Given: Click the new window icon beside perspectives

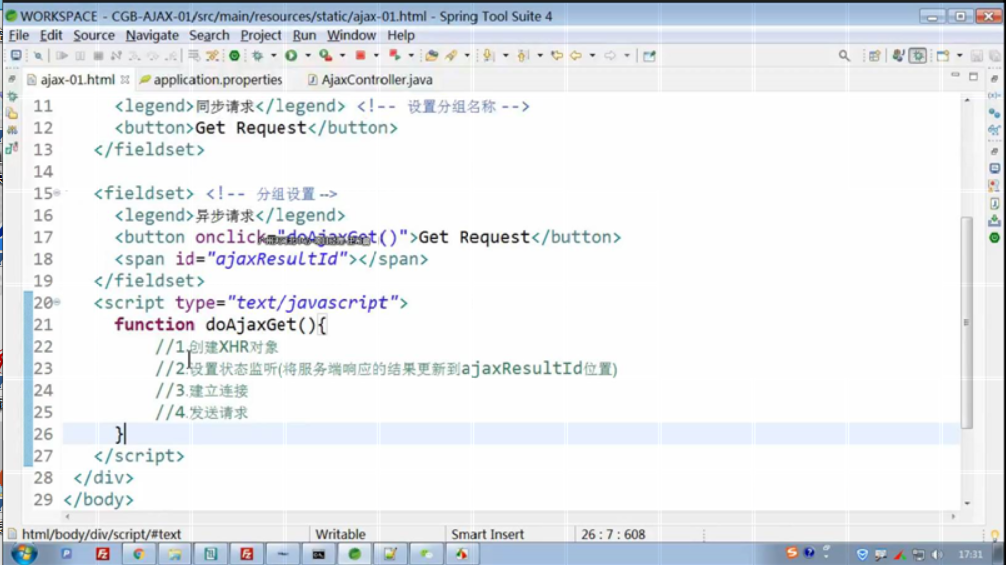Looking at the screenshot, I should click(x=943, y=56).
